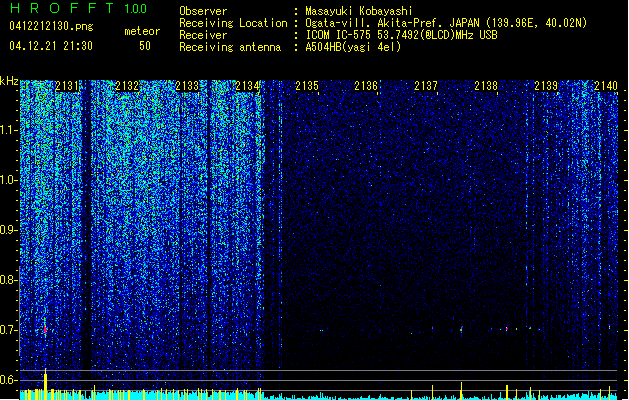Viewport: 629px width, 400px height.
Task: Click time marker 2136
Action: [366, 86]
